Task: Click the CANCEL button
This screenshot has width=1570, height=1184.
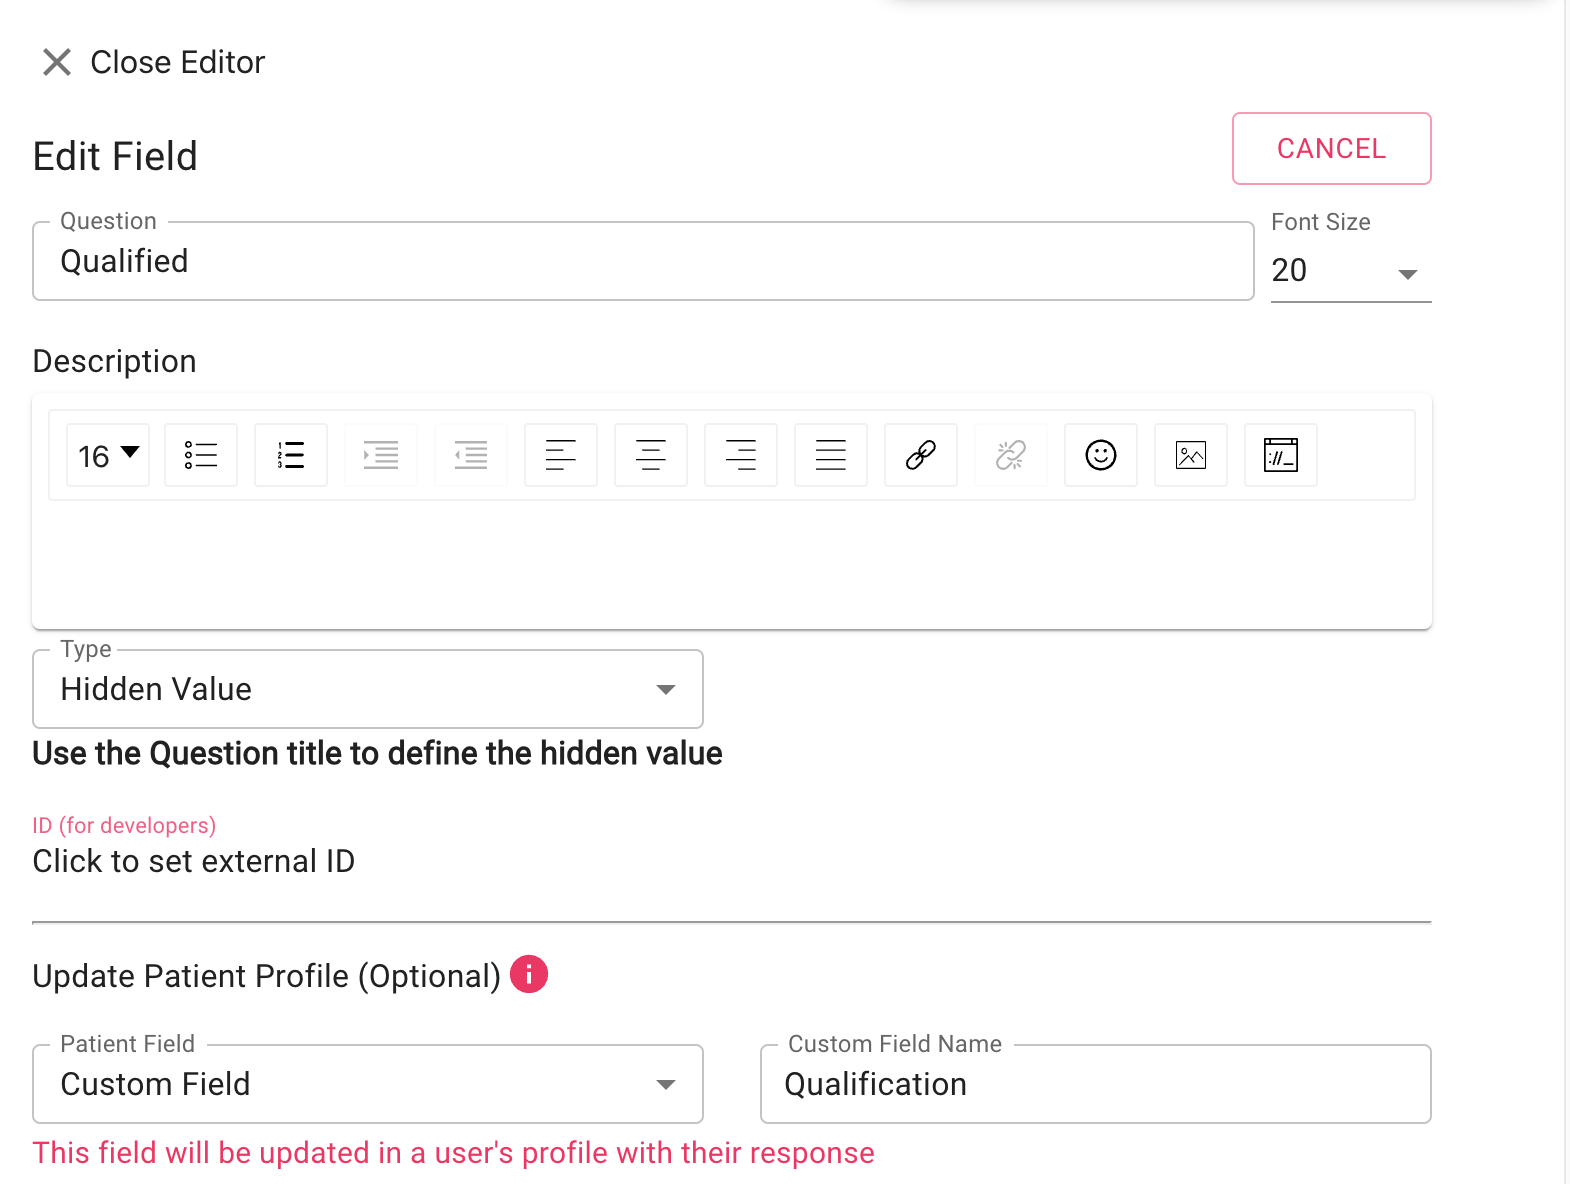Action: point(1332,149)
